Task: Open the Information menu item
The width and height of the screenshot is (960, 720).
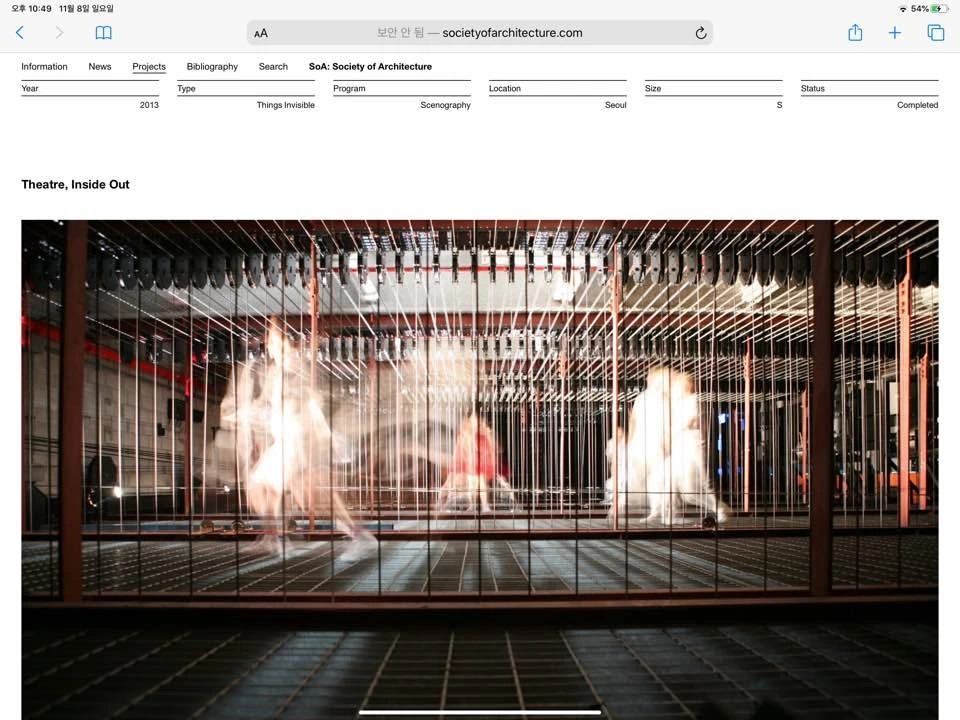Action: click(44, 66)
